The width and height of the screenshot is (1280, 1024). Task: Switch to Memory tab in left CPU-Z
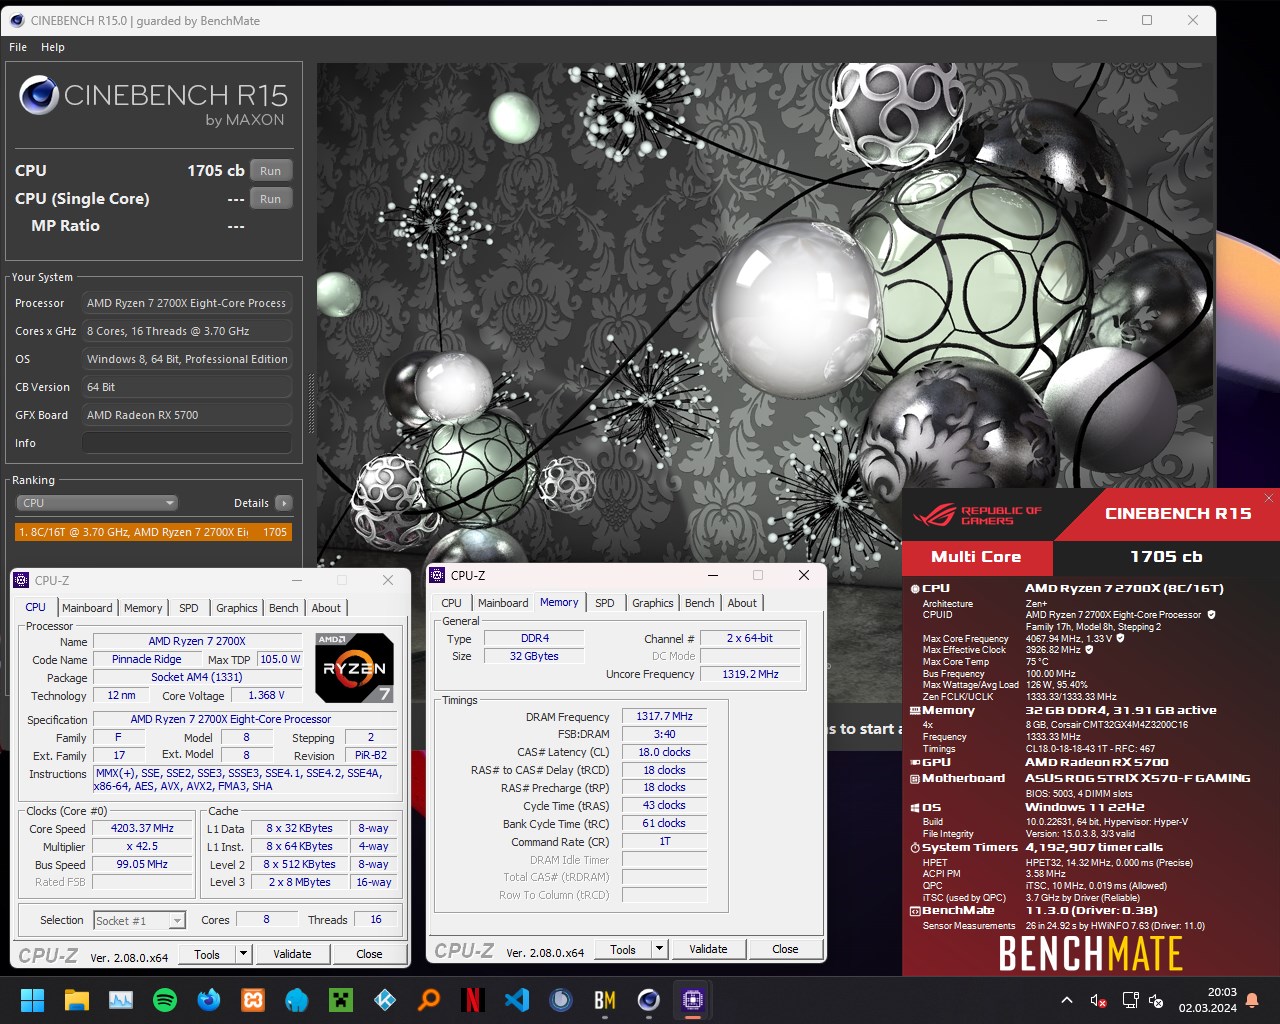click(143, 608)
